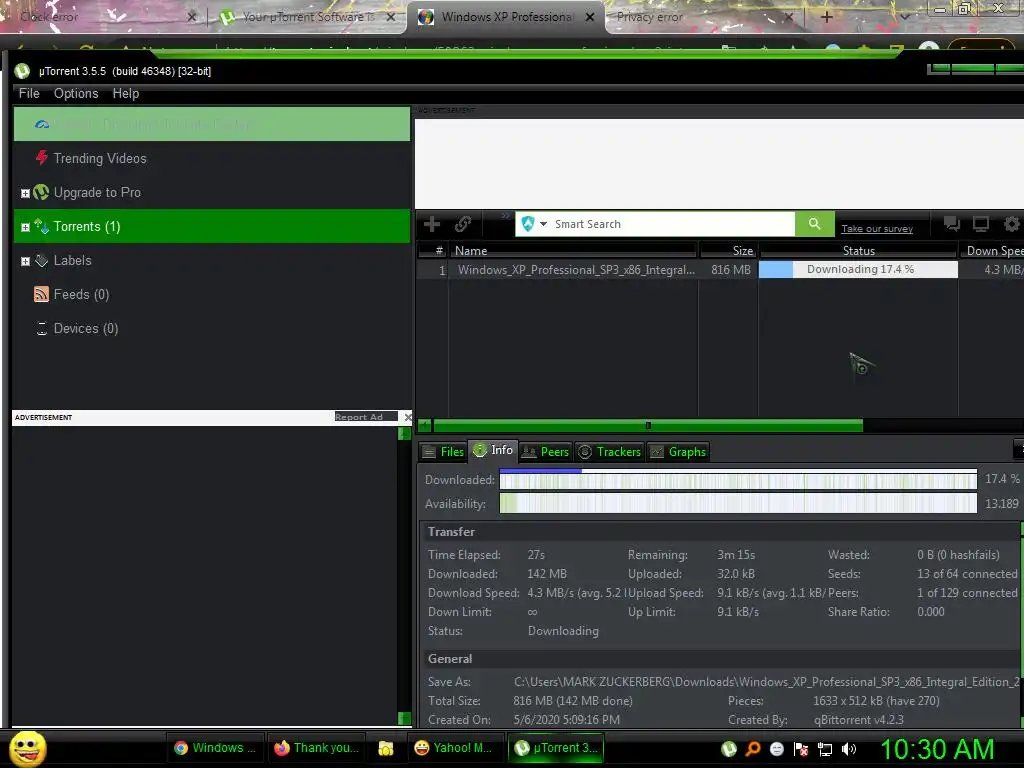The image size is (1024, 768).
Task: Click the orange magnifier tray icon
Action: (753, 749)
